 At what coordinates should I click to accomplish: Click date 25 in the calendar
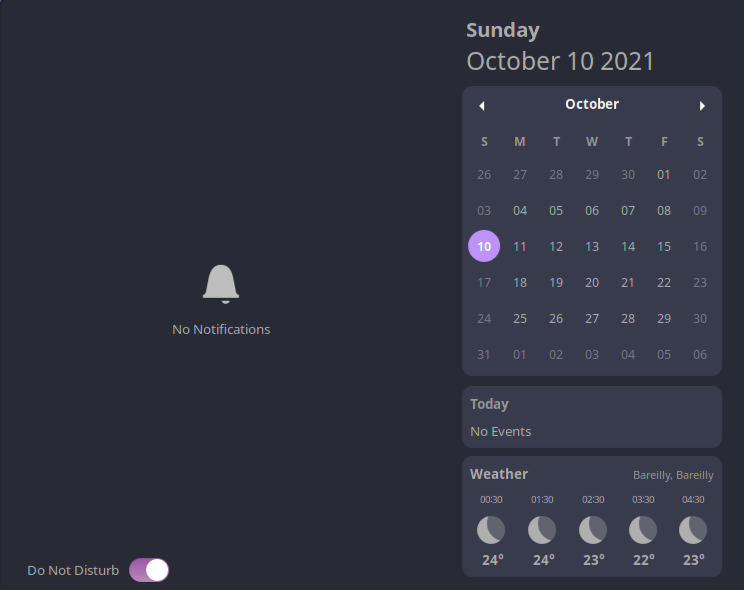(520, 318)
